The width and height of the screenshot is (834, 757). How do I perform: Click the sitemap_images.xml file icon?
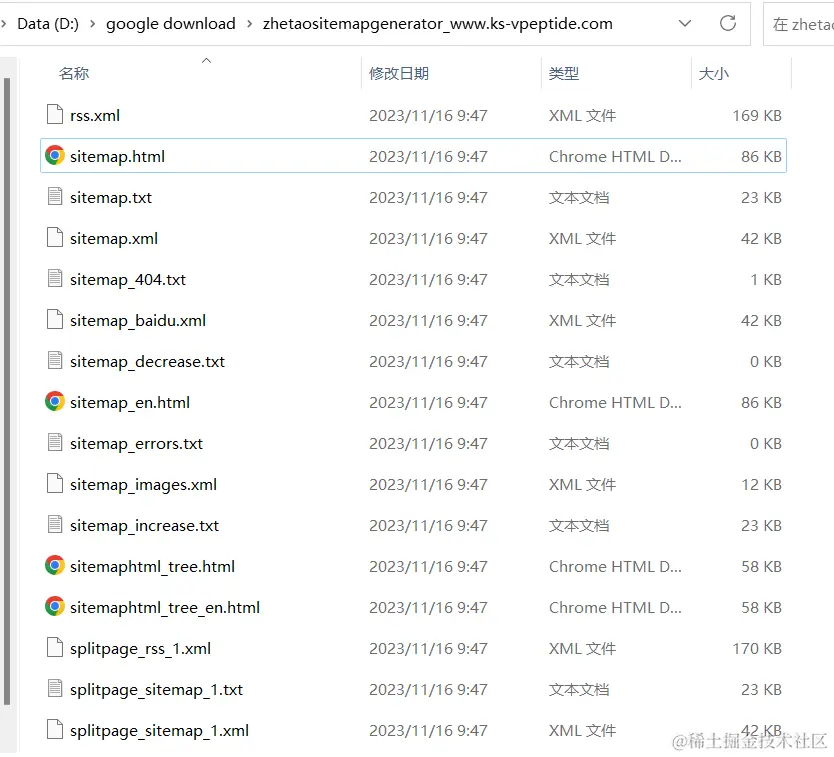point(55,483)
